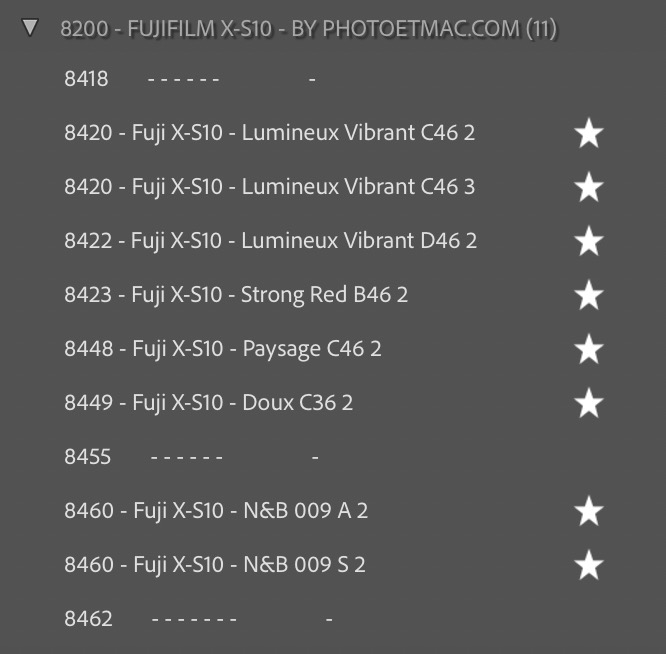The width and height of the screenshot is (666, 654).
Task: Click the star next to Lumineux Vibrant C46 2
Action: click(x=589, y=133)
